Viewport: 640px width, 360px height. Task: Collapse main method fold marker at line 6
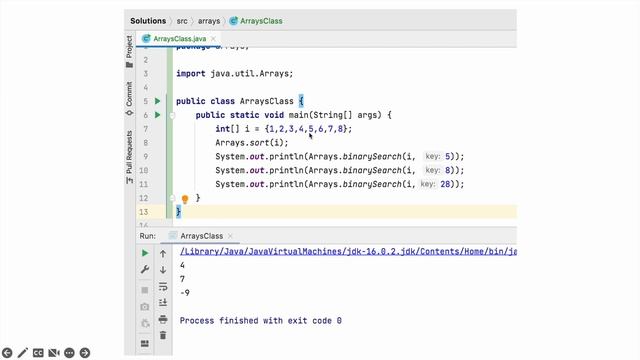172,116
